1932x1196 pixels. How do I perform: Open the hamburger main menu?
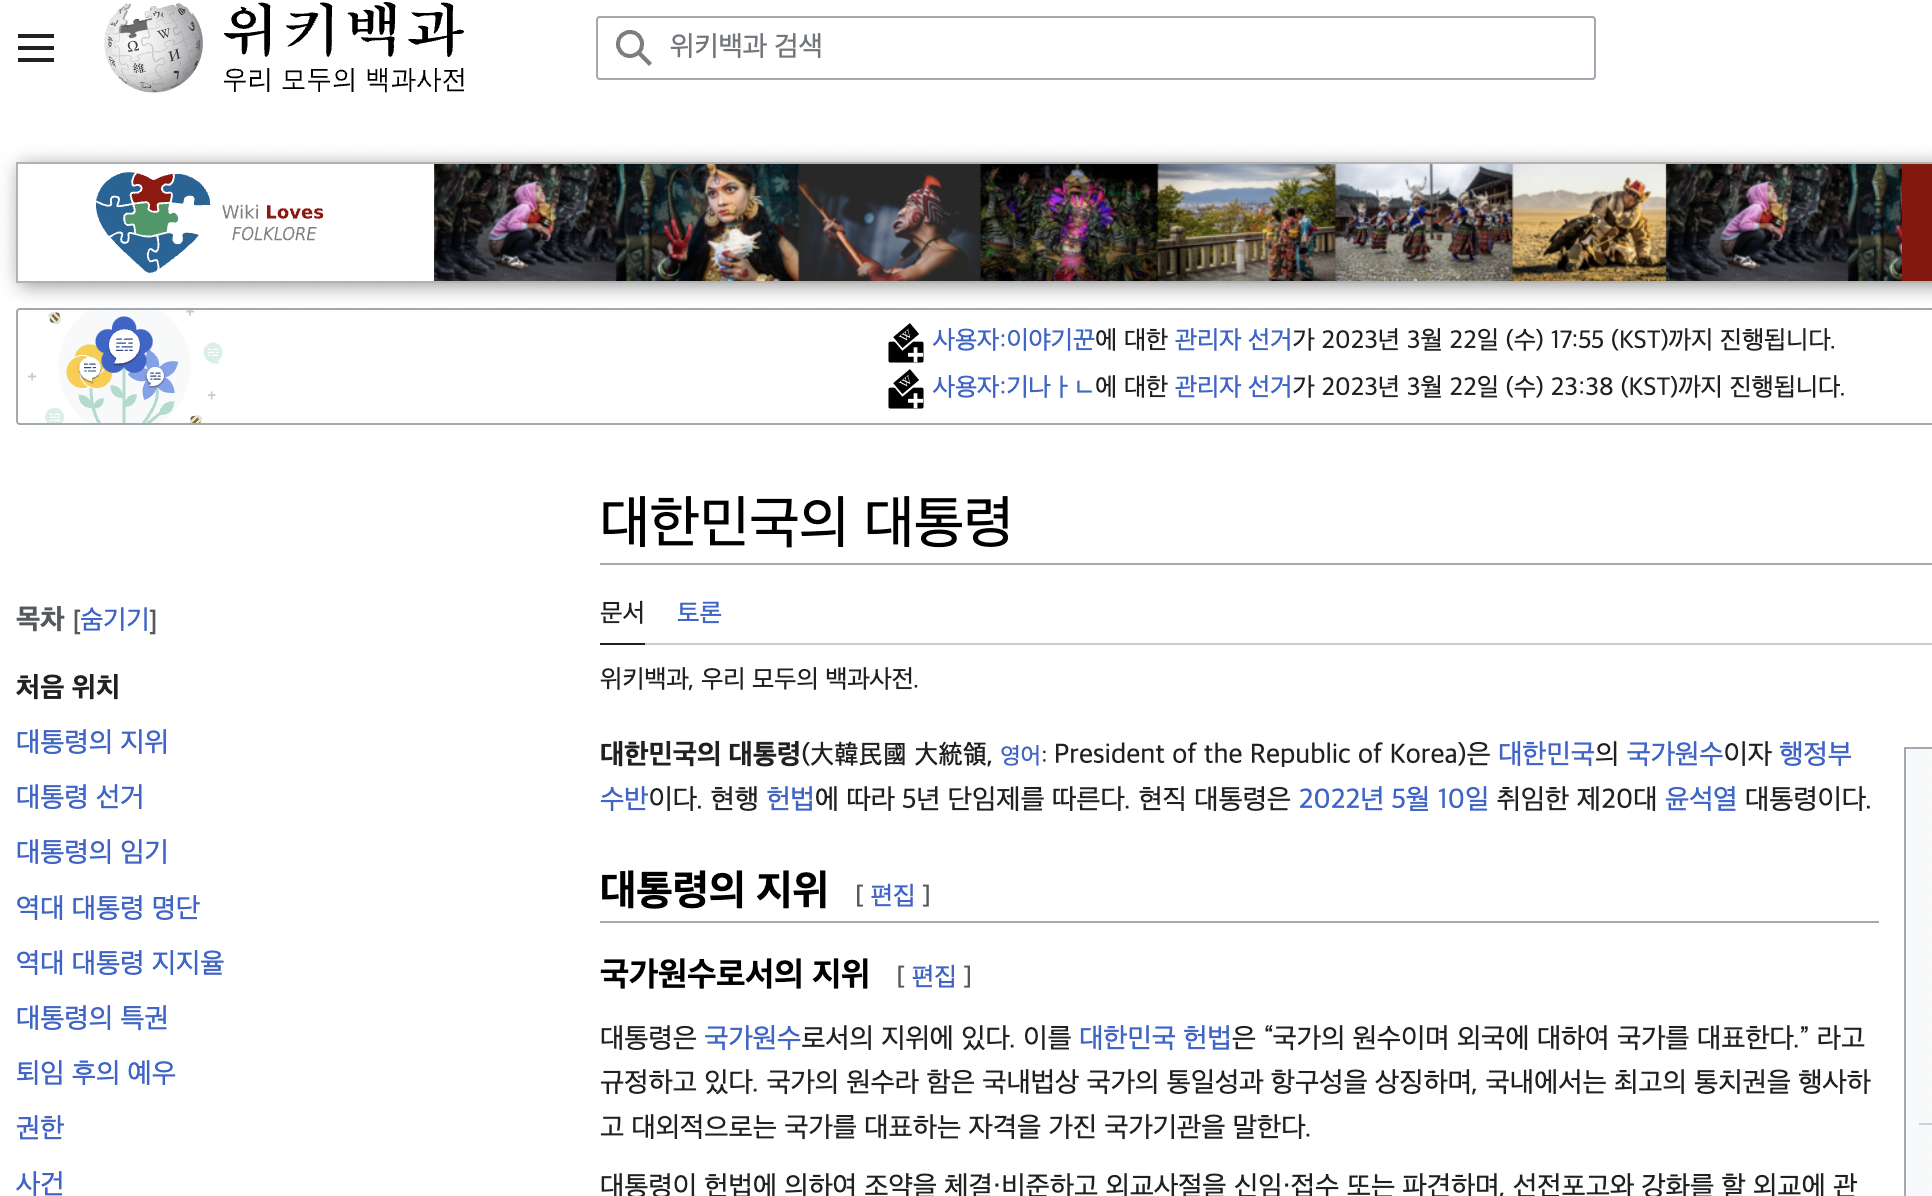36,47
